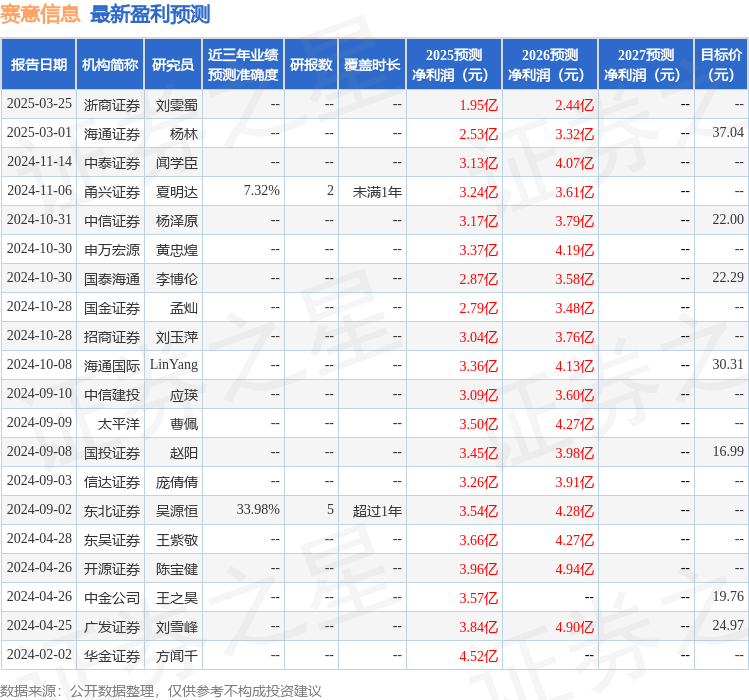Click the target price 22.29
Image resolution: width=749 pixels, height=700 pixels.
(728, 278)
